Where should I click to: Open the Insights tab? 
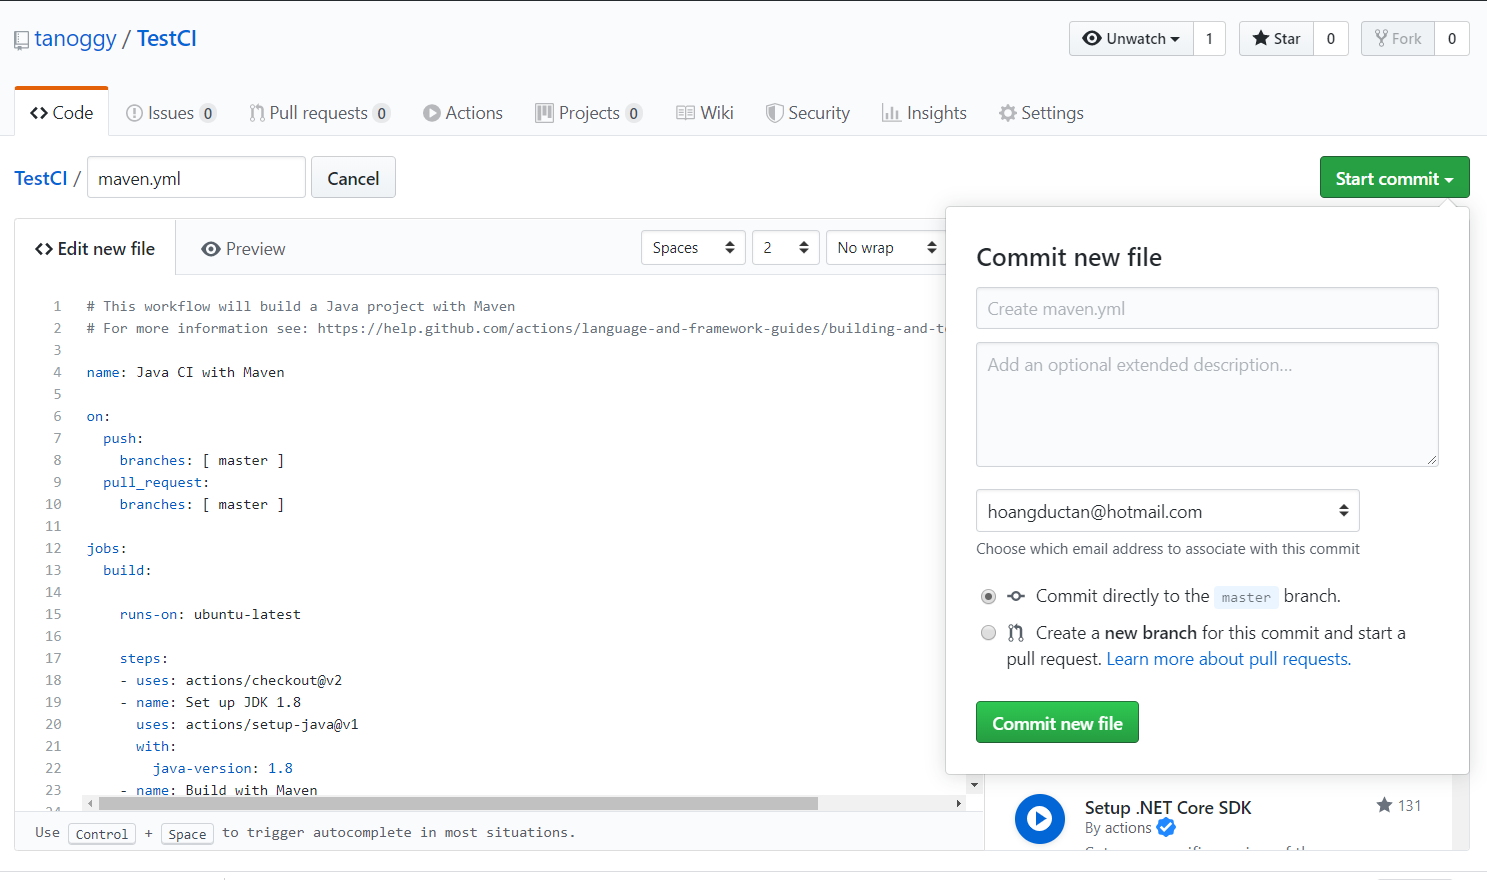click(x=924, y=113)
